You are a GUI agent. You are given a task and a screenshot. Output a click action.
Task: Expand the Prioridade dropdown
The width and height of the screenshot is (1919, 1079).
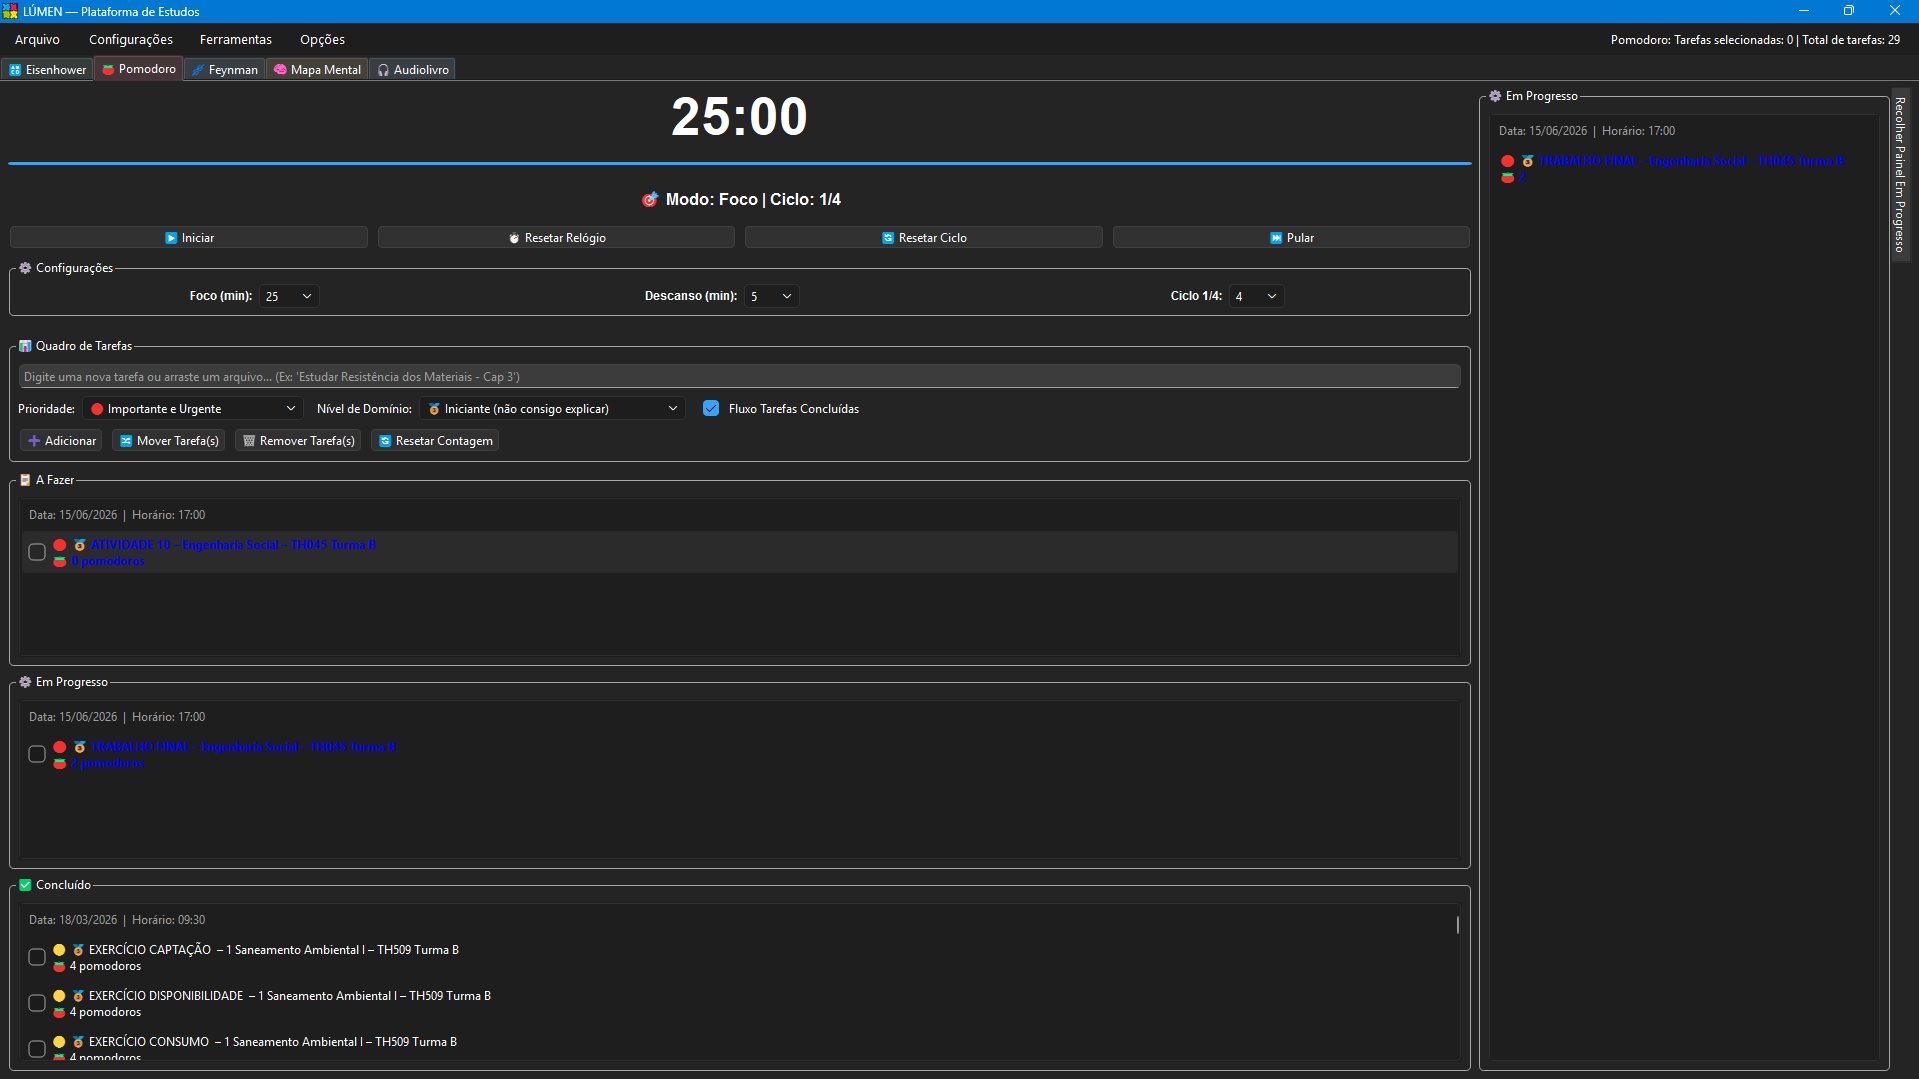pos(192,408)
